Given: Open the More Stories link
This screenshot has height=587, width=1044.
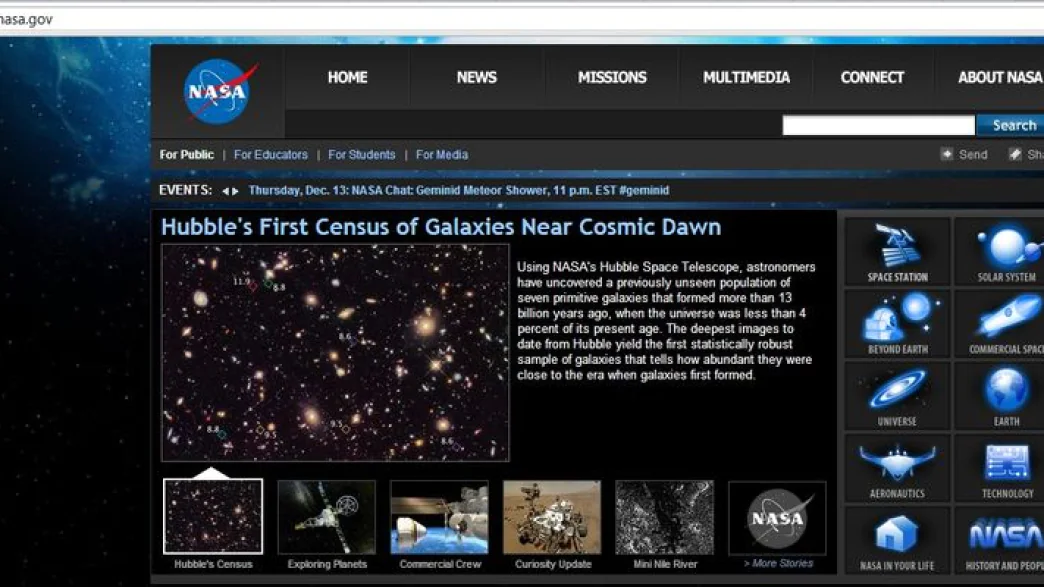Looking at the screenshot, I should click(778, 563).
